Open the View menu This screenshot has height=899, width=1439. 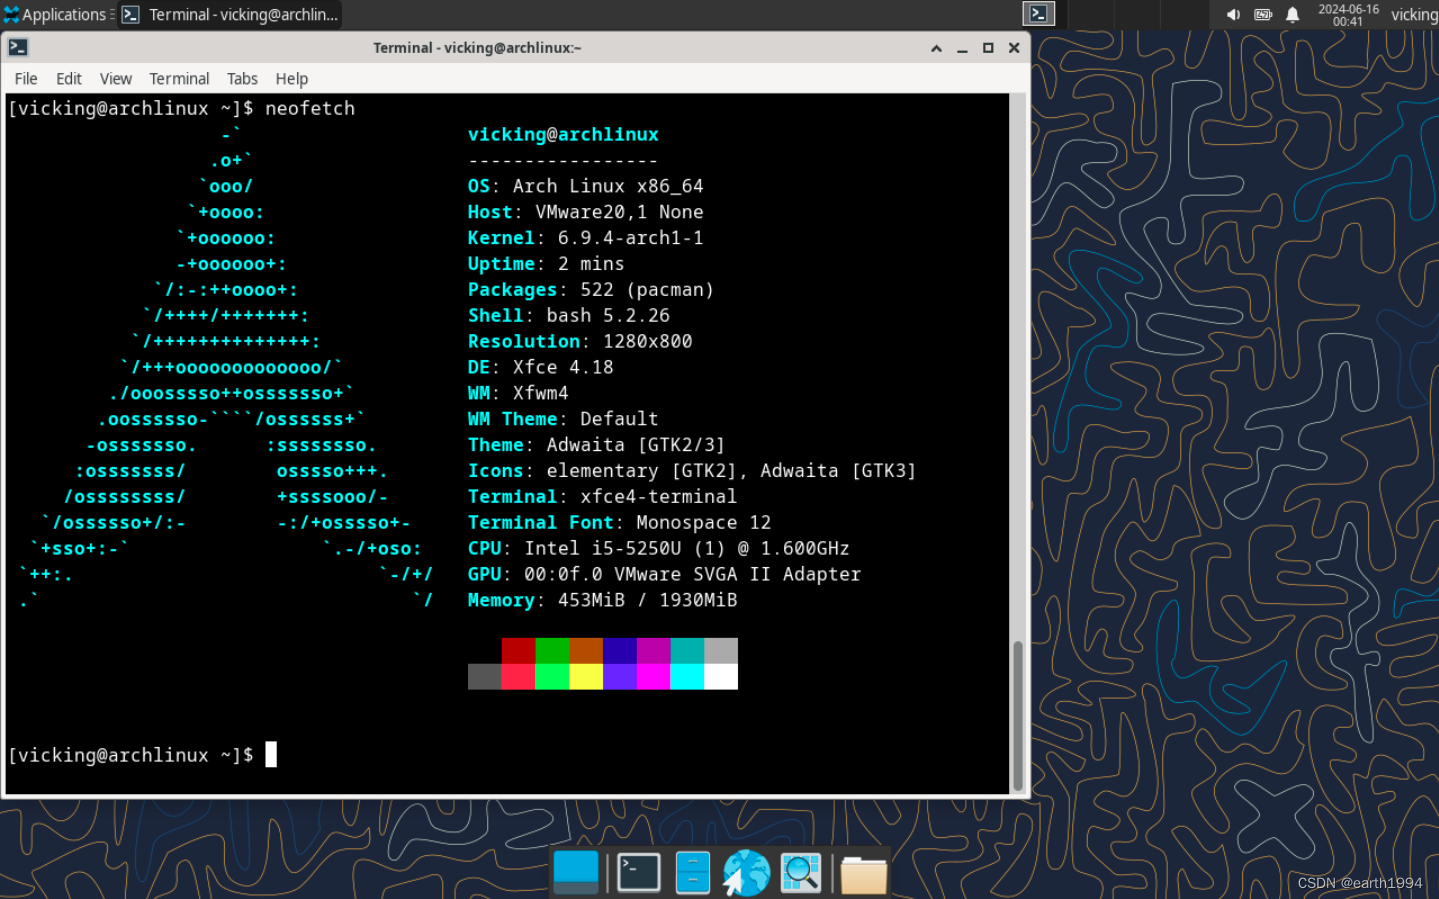tap(115, 79)
